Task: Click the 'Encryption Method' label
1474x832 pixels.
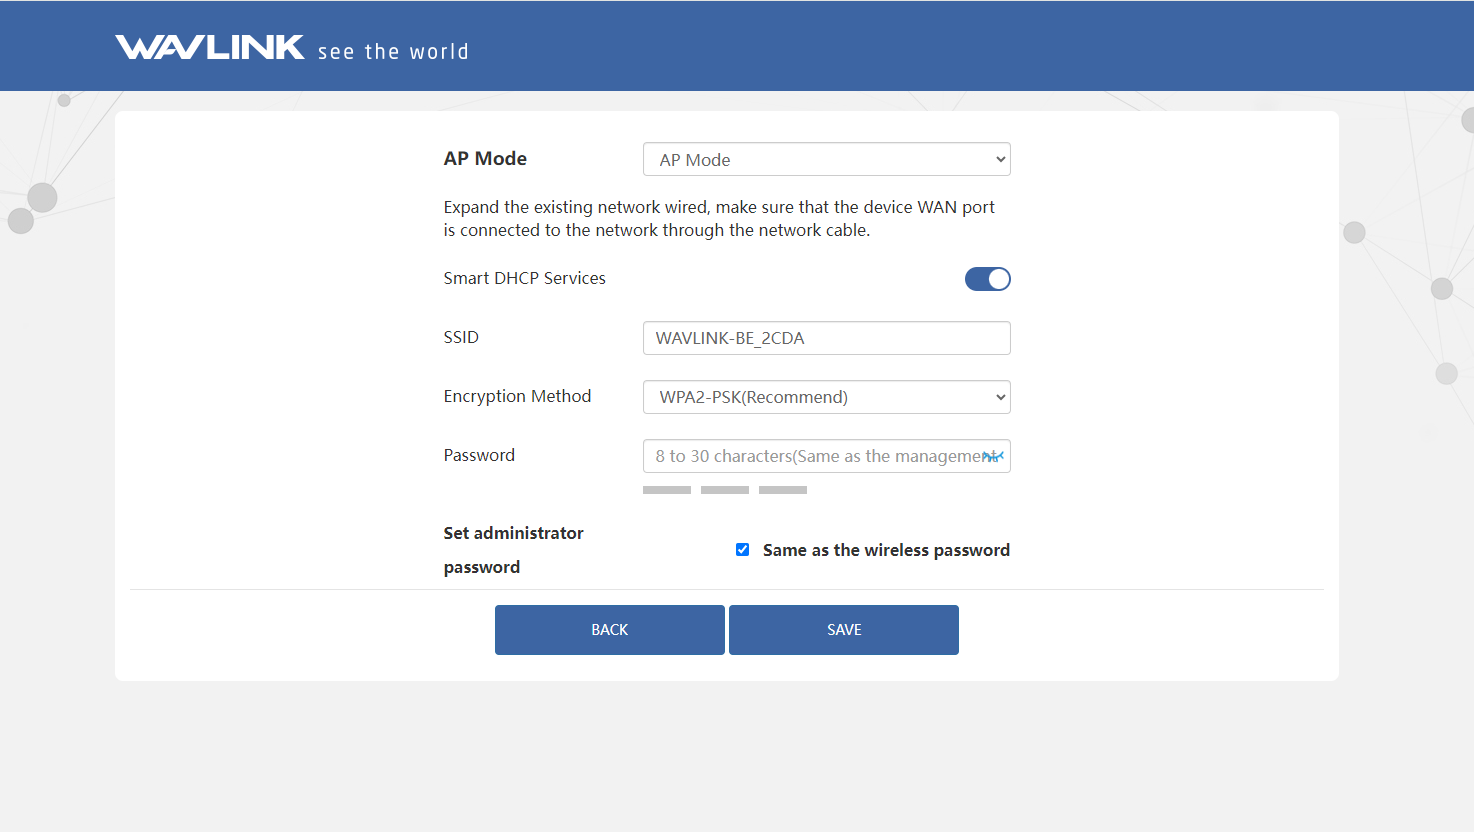Action: [517, 396]
